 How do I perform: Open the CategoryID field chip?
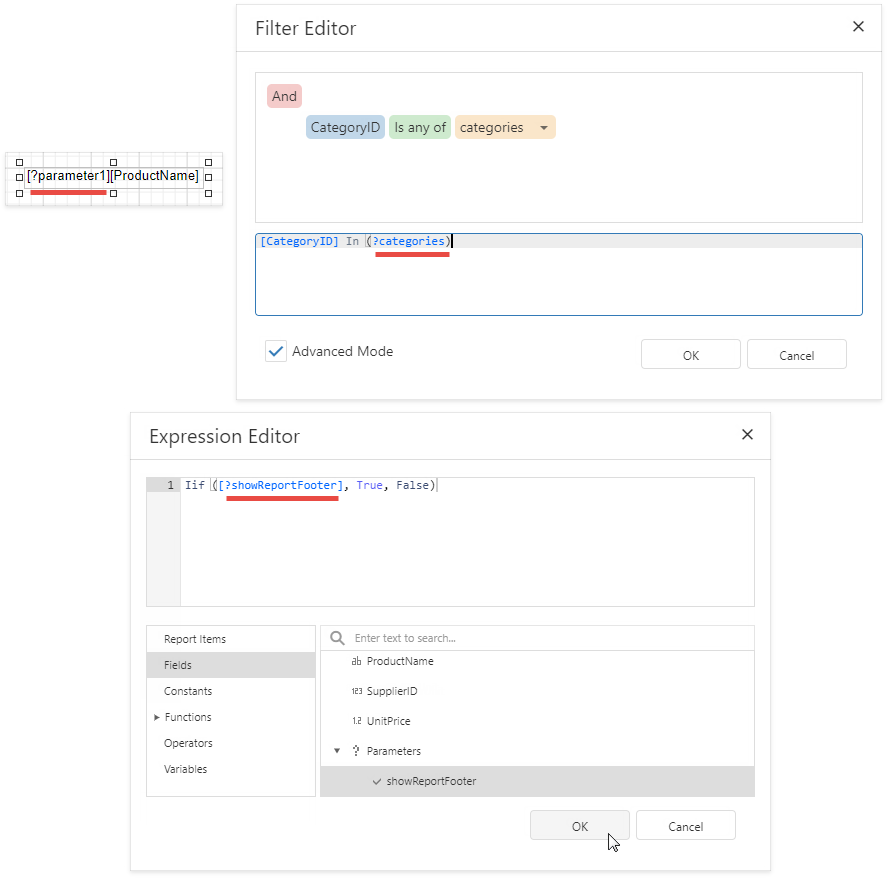(x=345, y=127)
